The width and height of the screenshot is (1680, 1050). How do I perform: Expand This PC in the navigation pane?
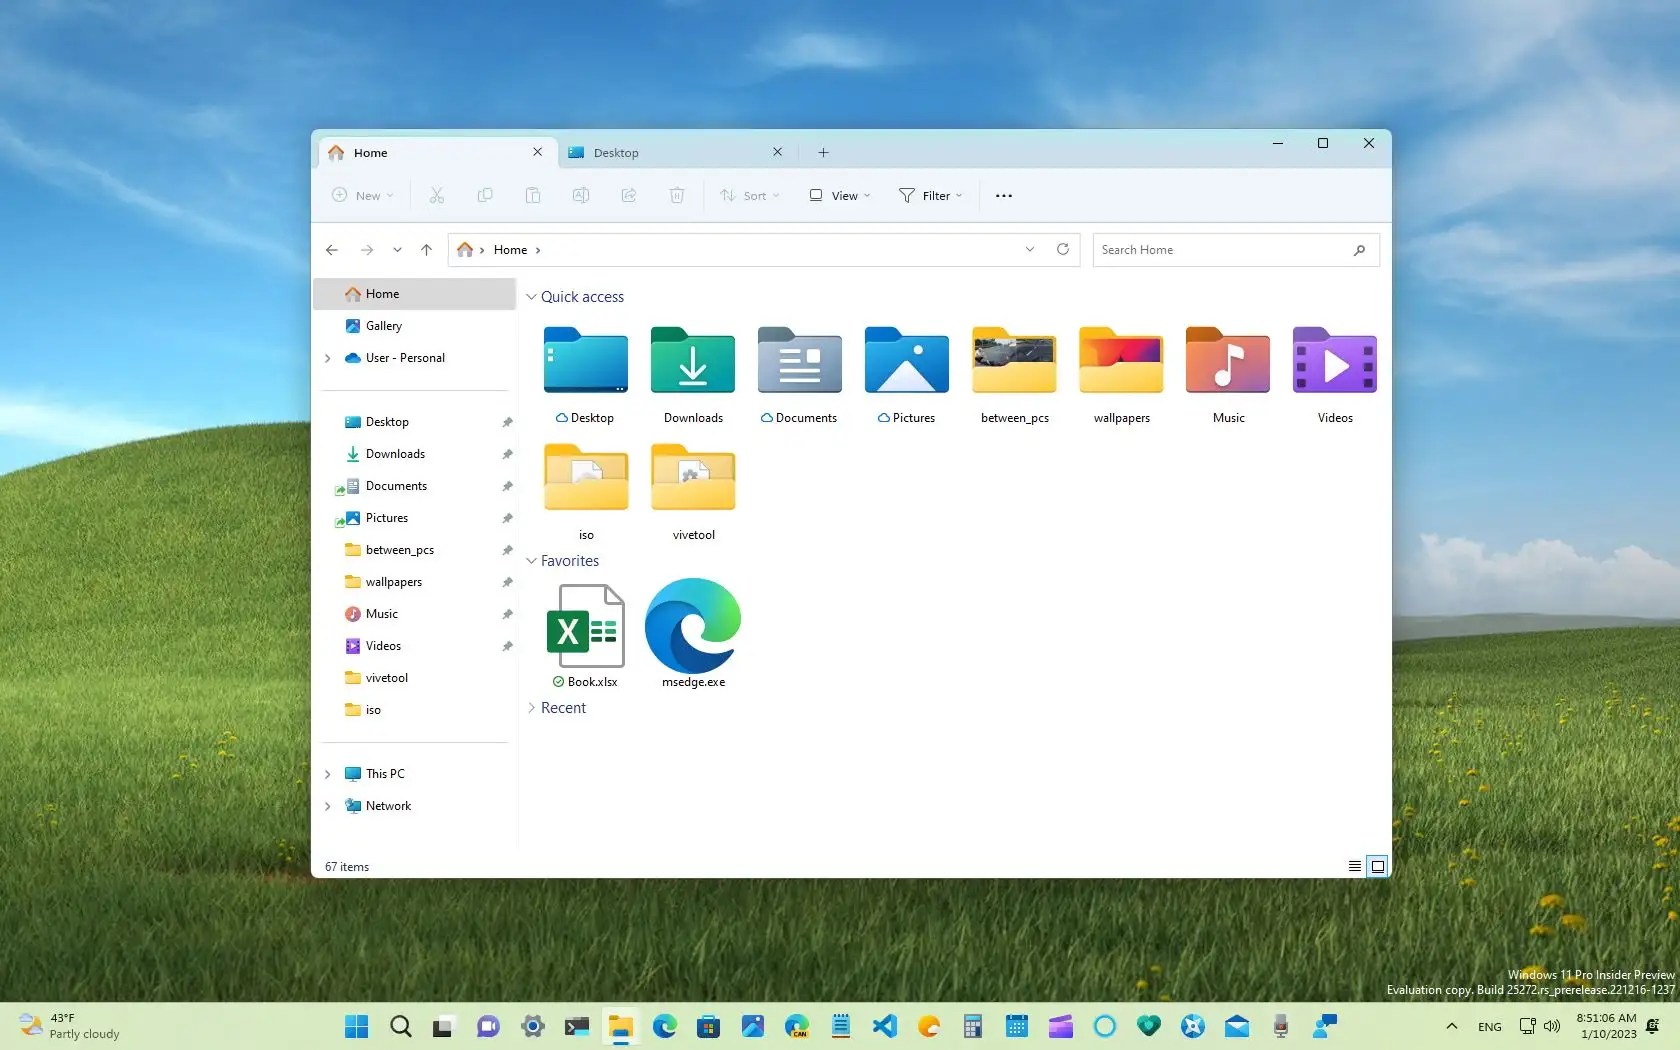point(328,773)
